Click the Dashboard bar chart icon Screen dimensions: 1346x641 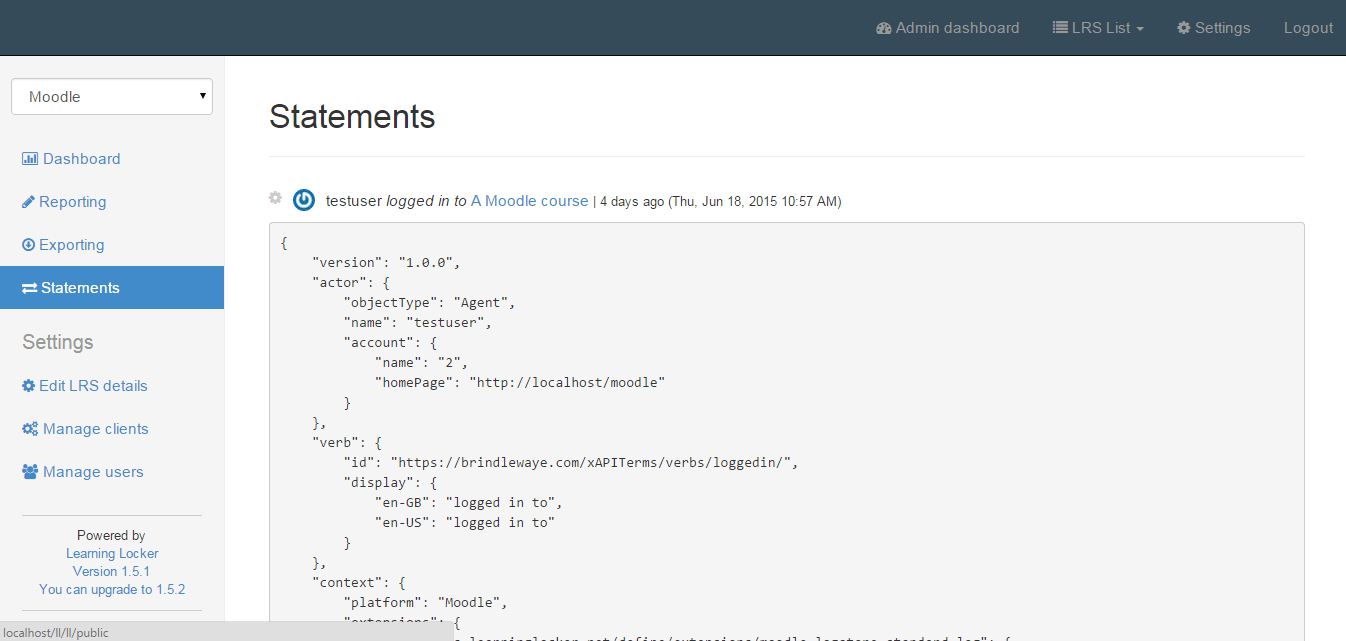[x=30, y=159]
